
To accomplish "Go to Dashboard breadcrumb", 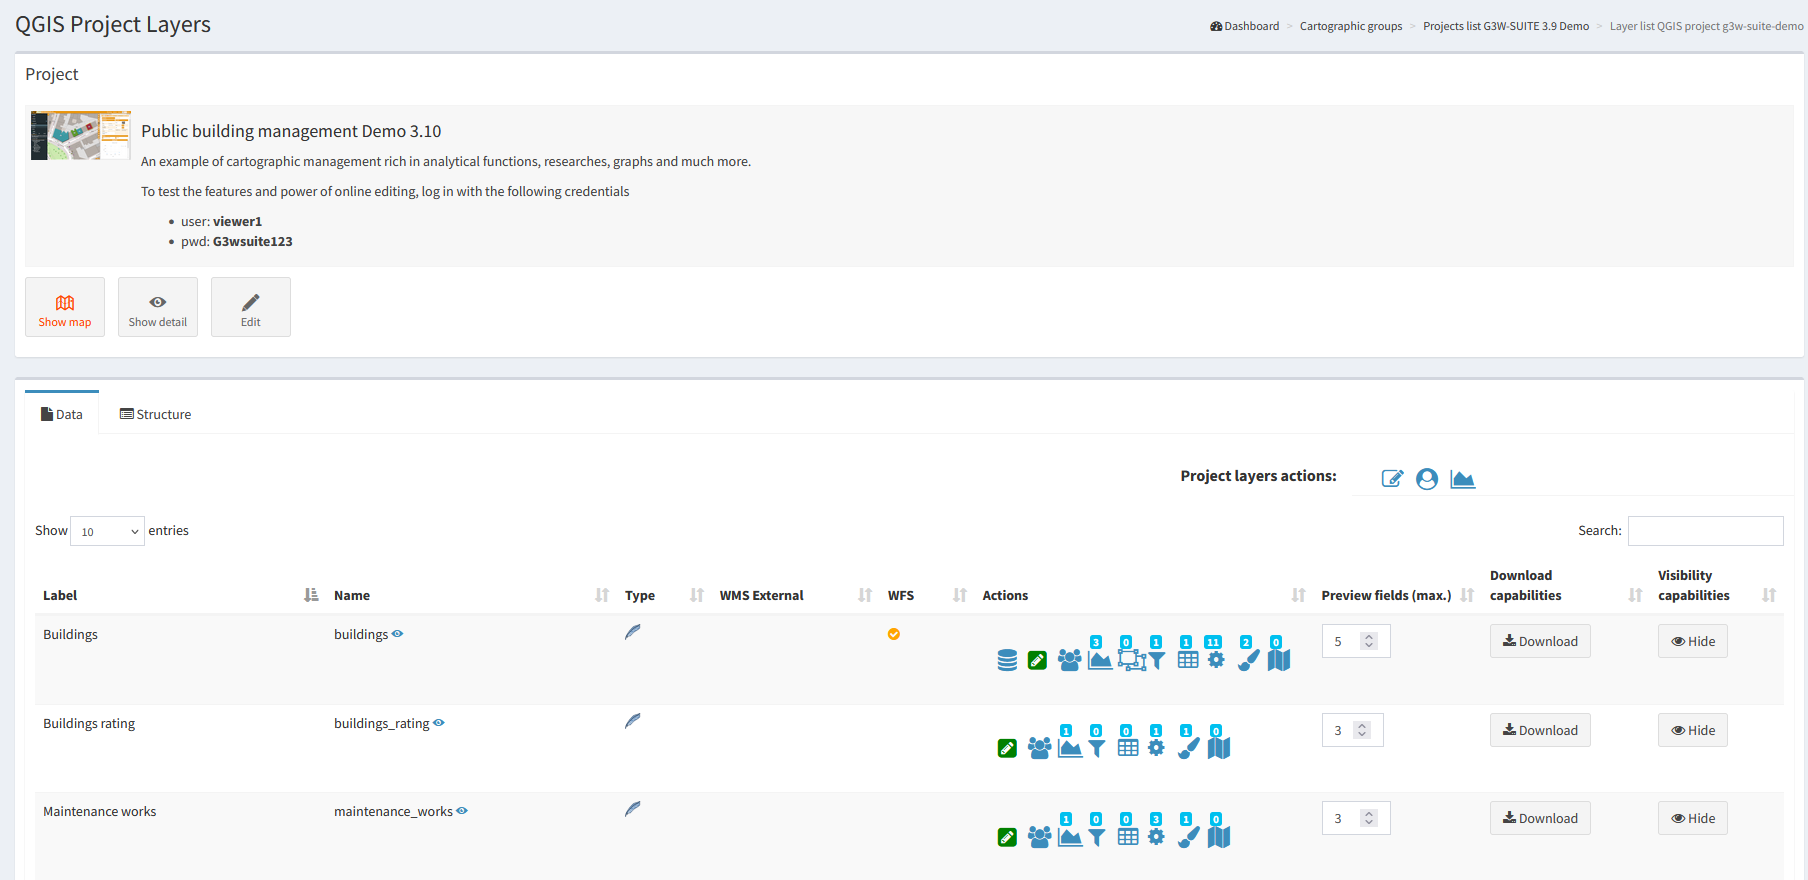I will (x=1244, y=26).
